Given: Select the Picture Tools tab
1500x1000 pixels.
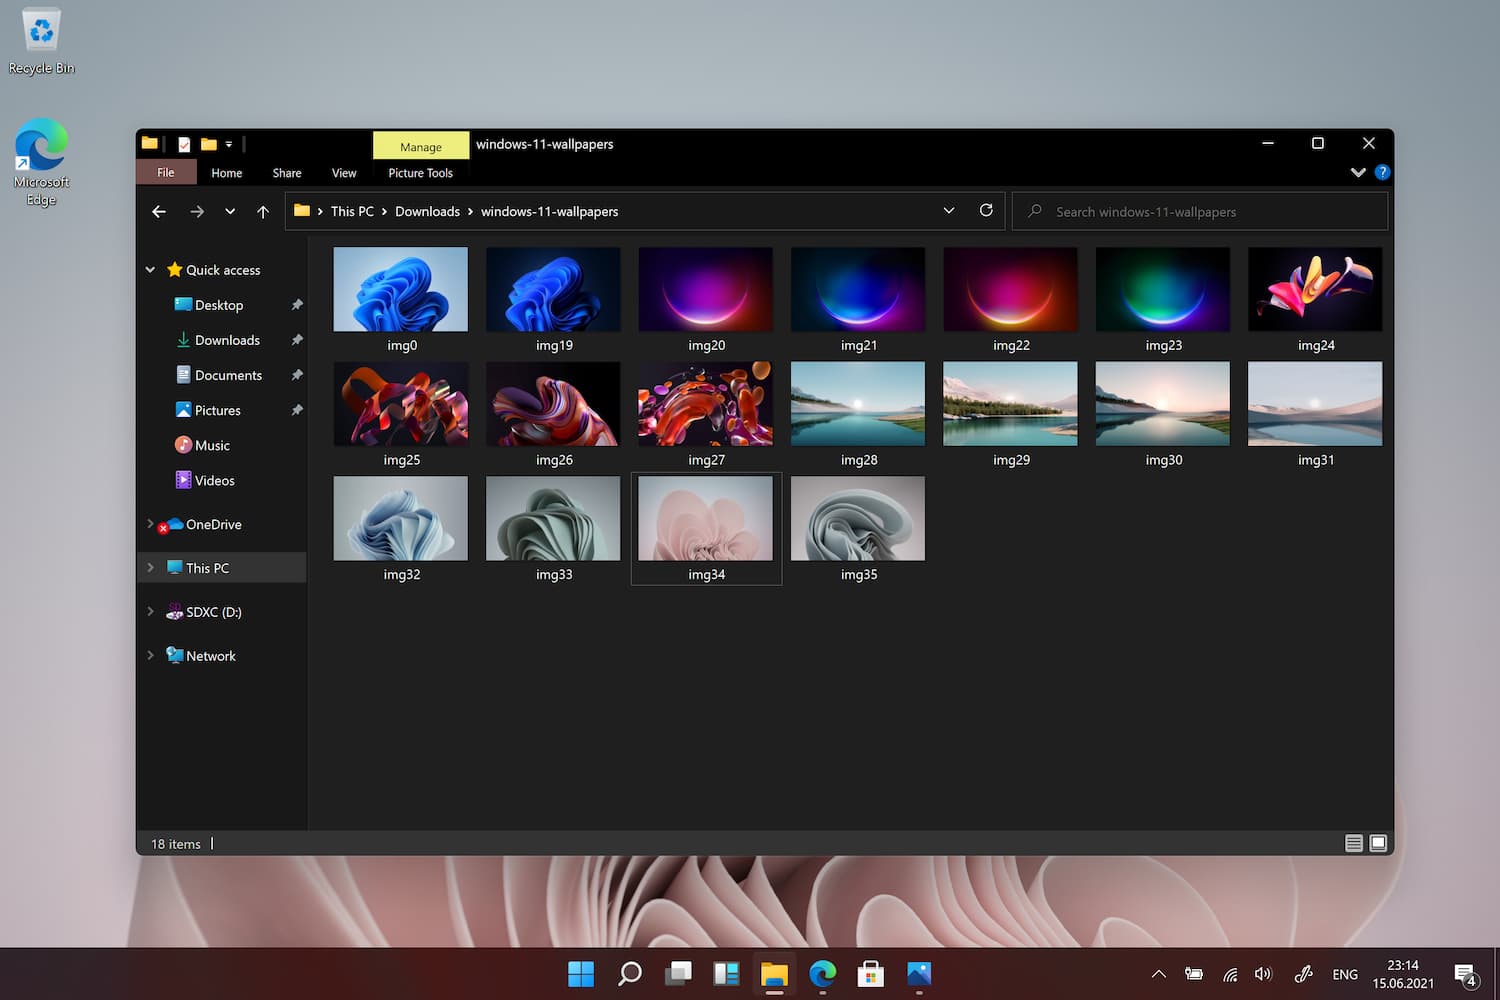Looking at the screenshot, I should 420,173.
